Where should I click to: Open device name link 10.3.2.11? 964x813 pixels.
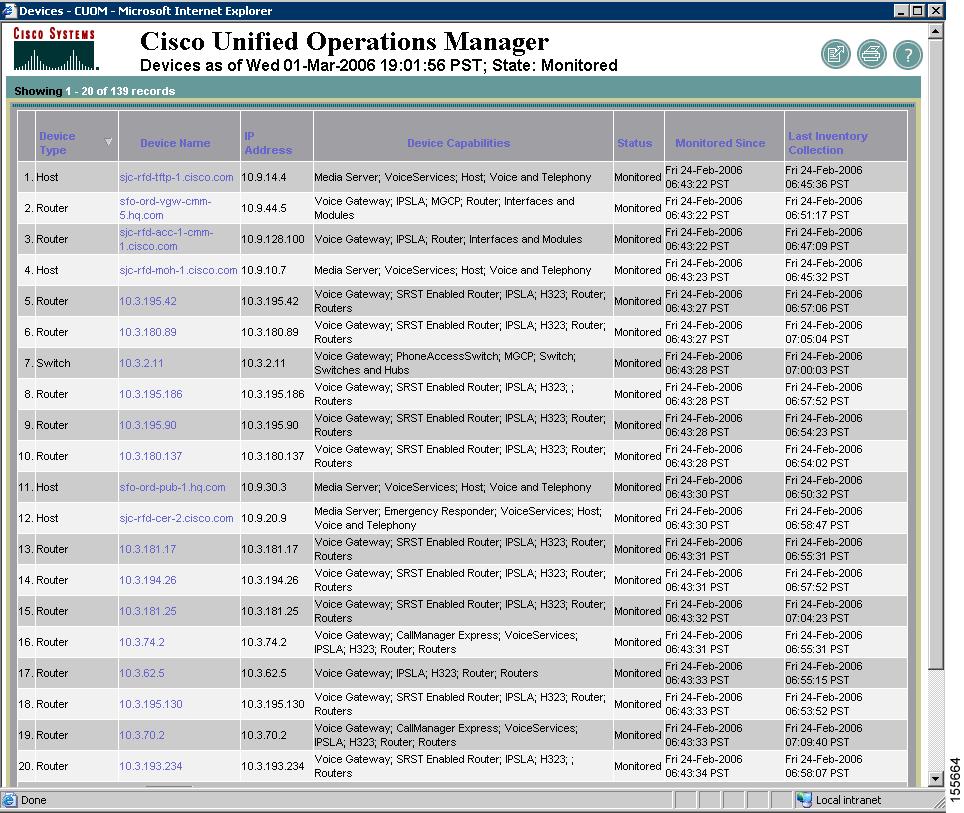click(141, 363)
